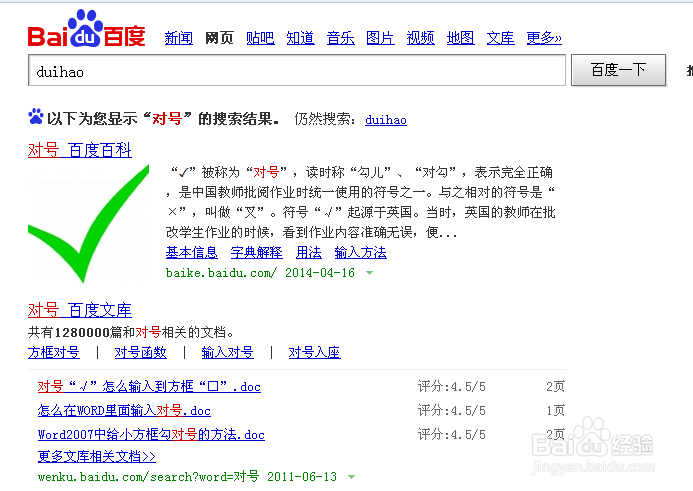Click the 百度一下 search button
The height and width of the screenshot is (491, 693).
click(618, 70)
